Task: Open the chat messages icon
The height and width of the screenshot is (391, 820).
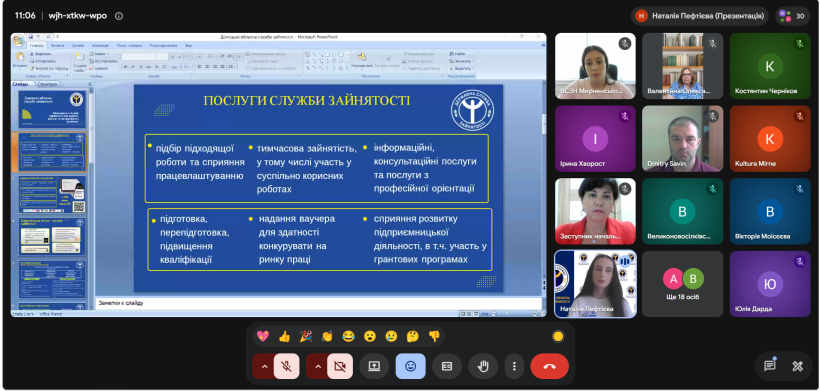Action: pyautogui.click(x=770, y=366)
